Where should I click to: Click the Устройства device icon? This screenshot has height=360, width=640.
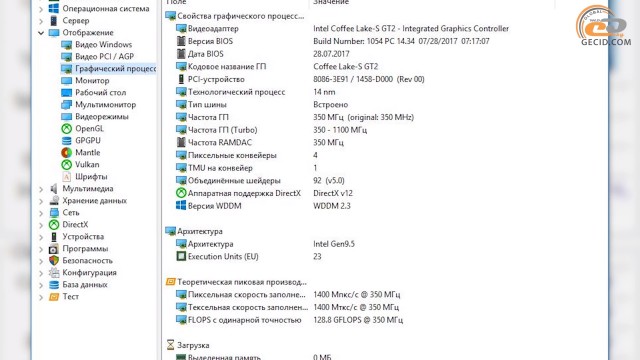pos(54,237)
